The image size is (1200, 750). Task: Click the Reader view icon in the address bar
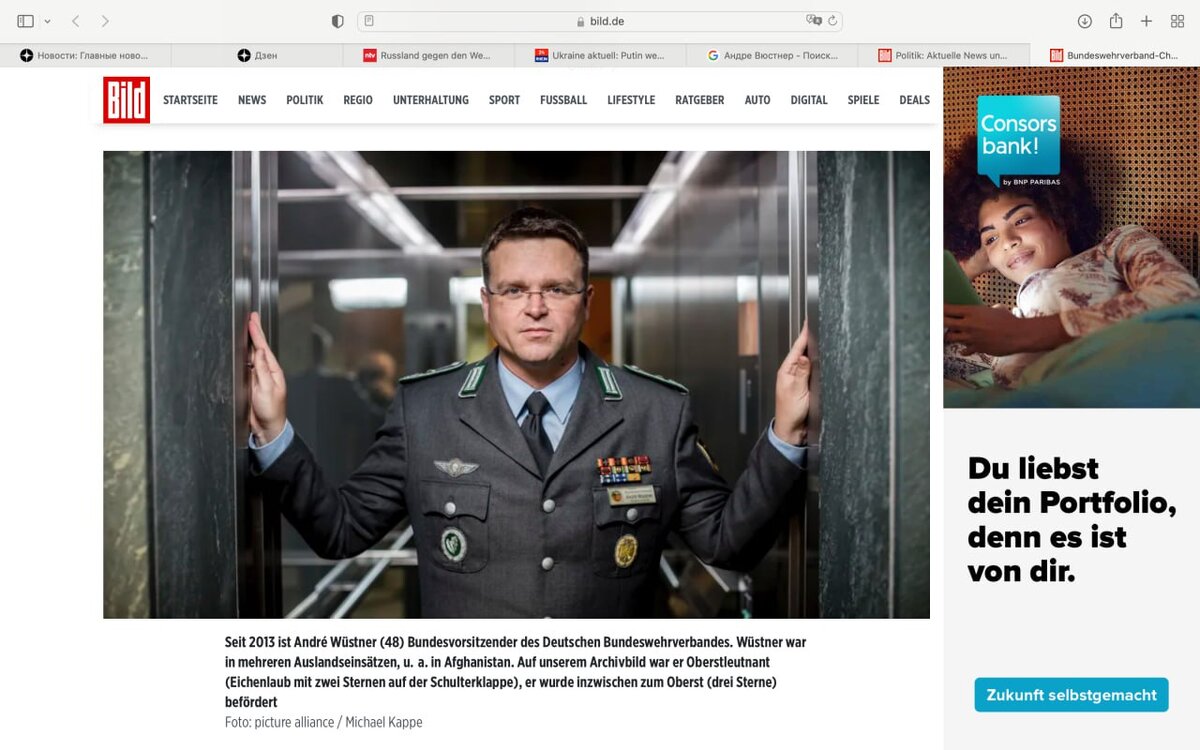[x=369, y=21]
